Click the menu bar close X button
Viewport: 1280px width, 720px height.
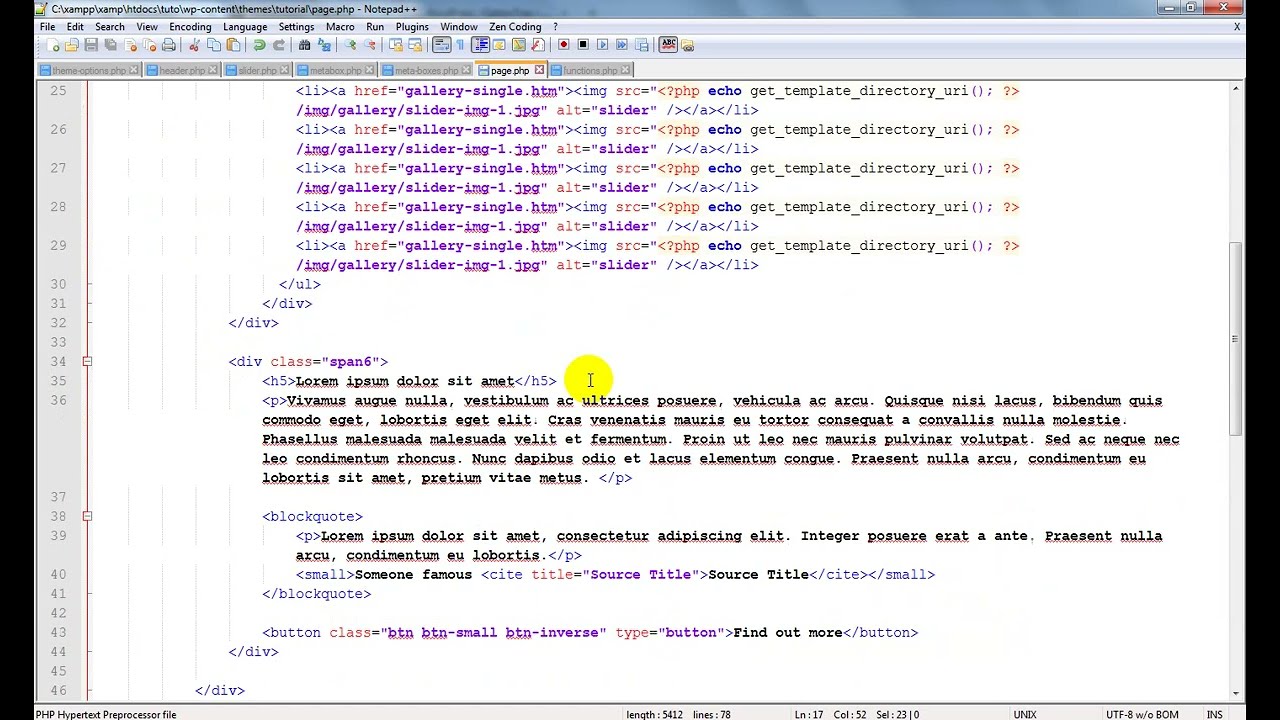(1237, 27)
